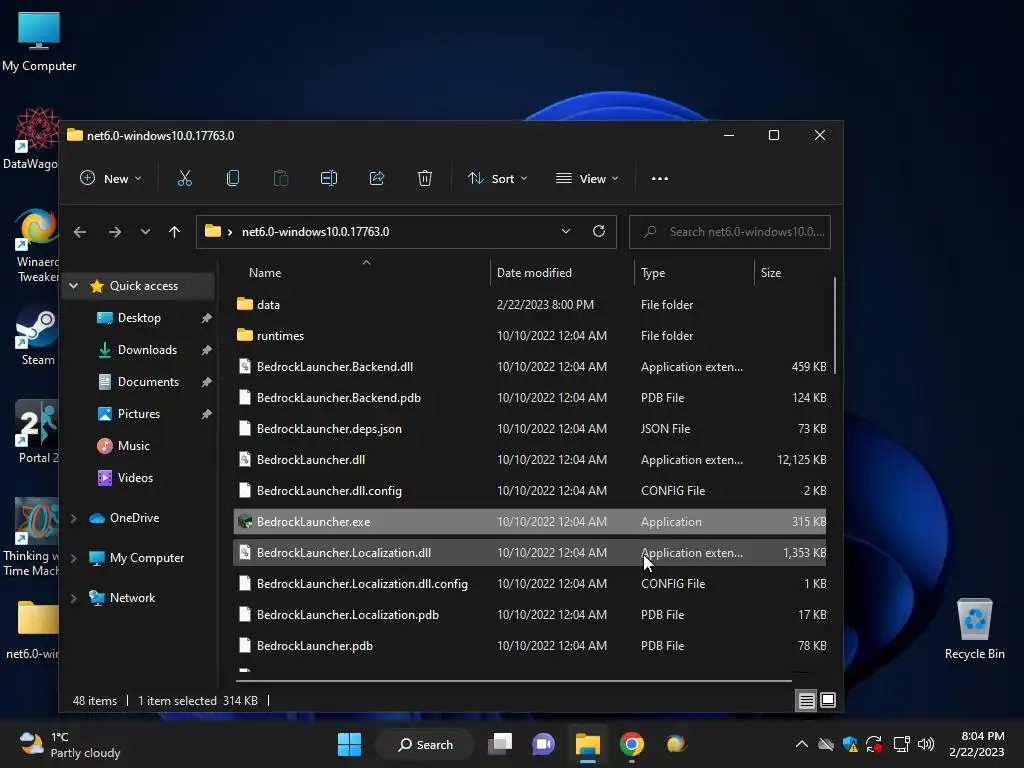Screen dimensions: 1024x768
Task: Go up one folder level
Action: click(174, 232)
